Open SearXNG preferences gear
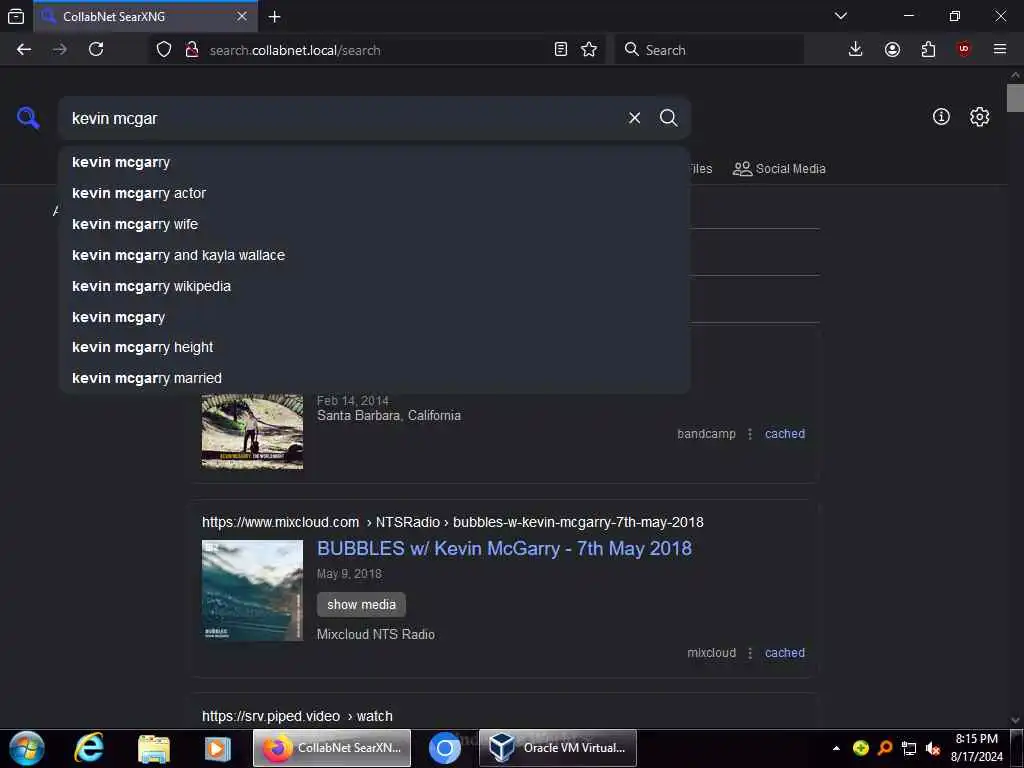 (x=979, y=117)
